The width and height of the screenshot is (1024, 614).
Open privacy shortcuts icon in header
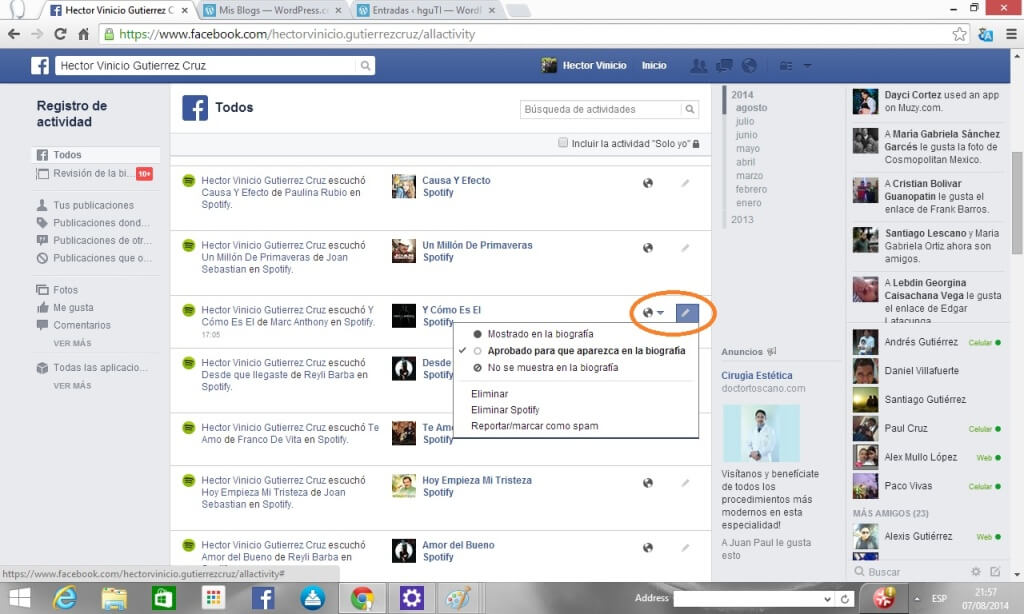[786, 65]
